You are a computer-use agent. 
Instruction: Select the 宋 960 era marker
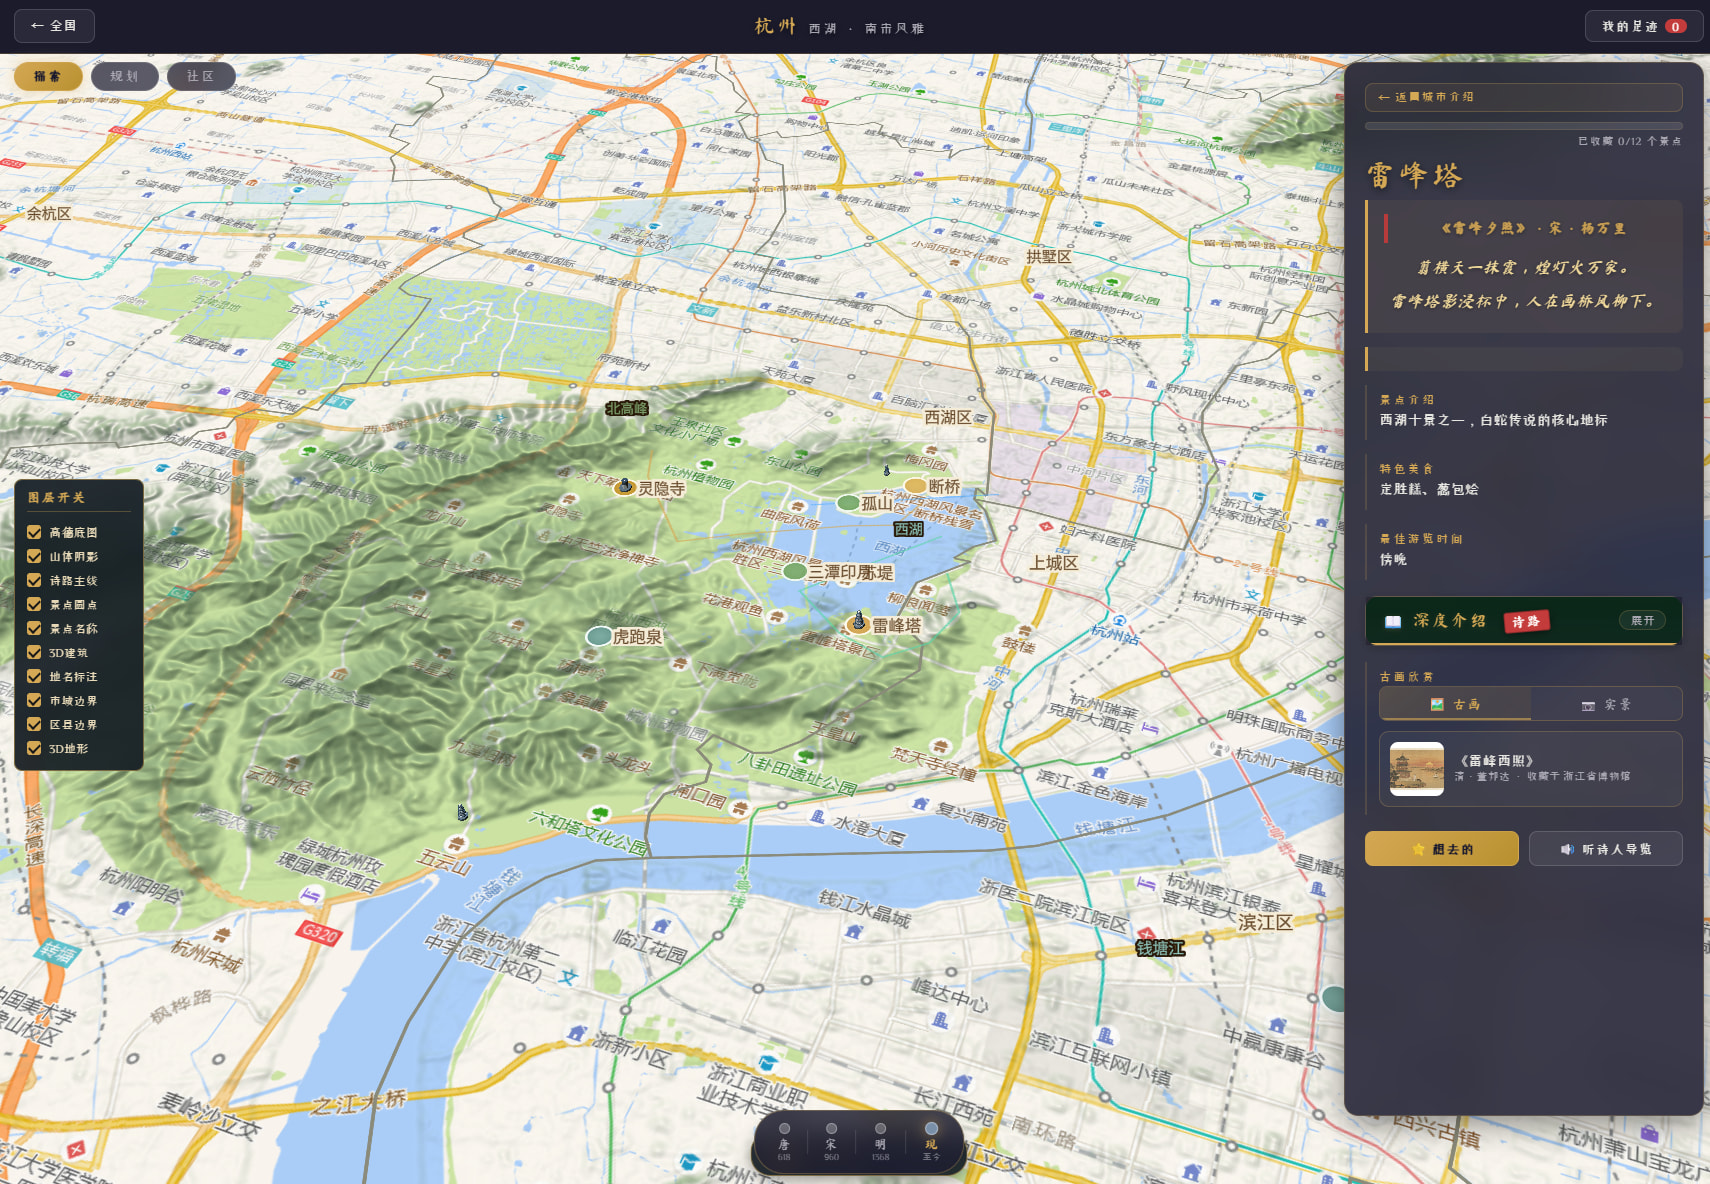pyautogui.click(x=831, y=1142)
